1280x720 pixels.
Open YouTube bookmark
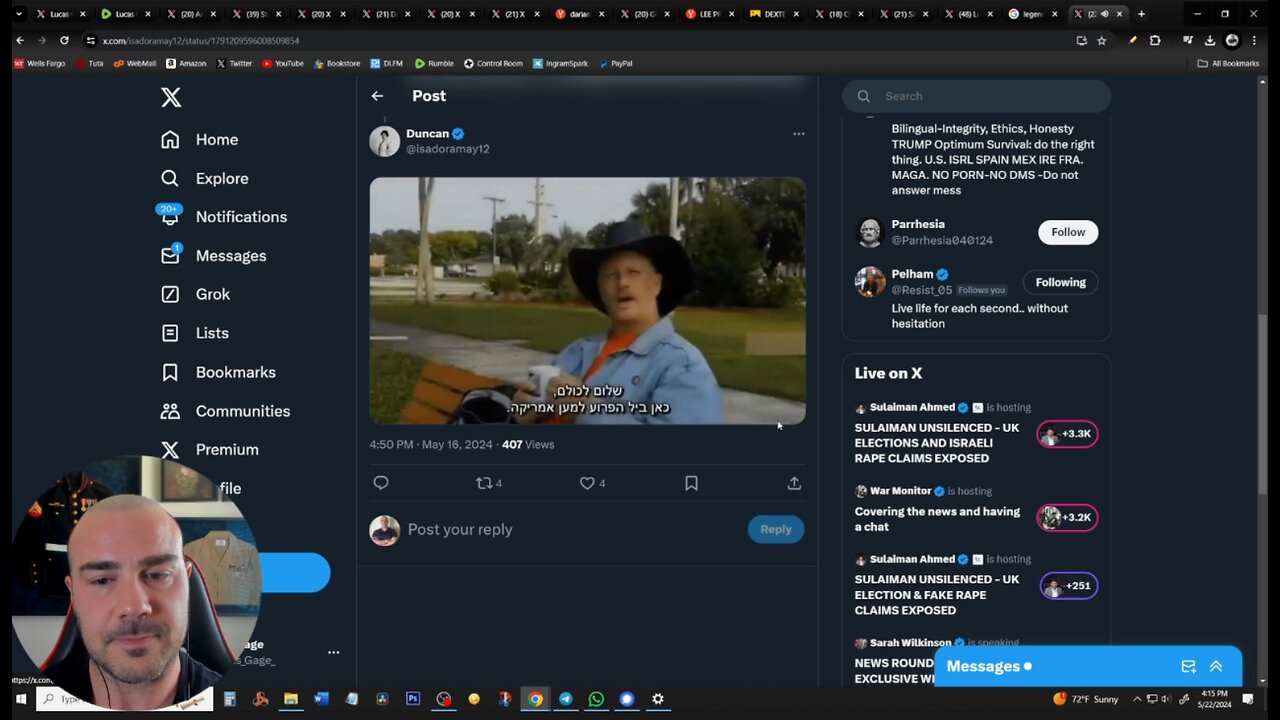pyautogui.click(x=283, y=63)
